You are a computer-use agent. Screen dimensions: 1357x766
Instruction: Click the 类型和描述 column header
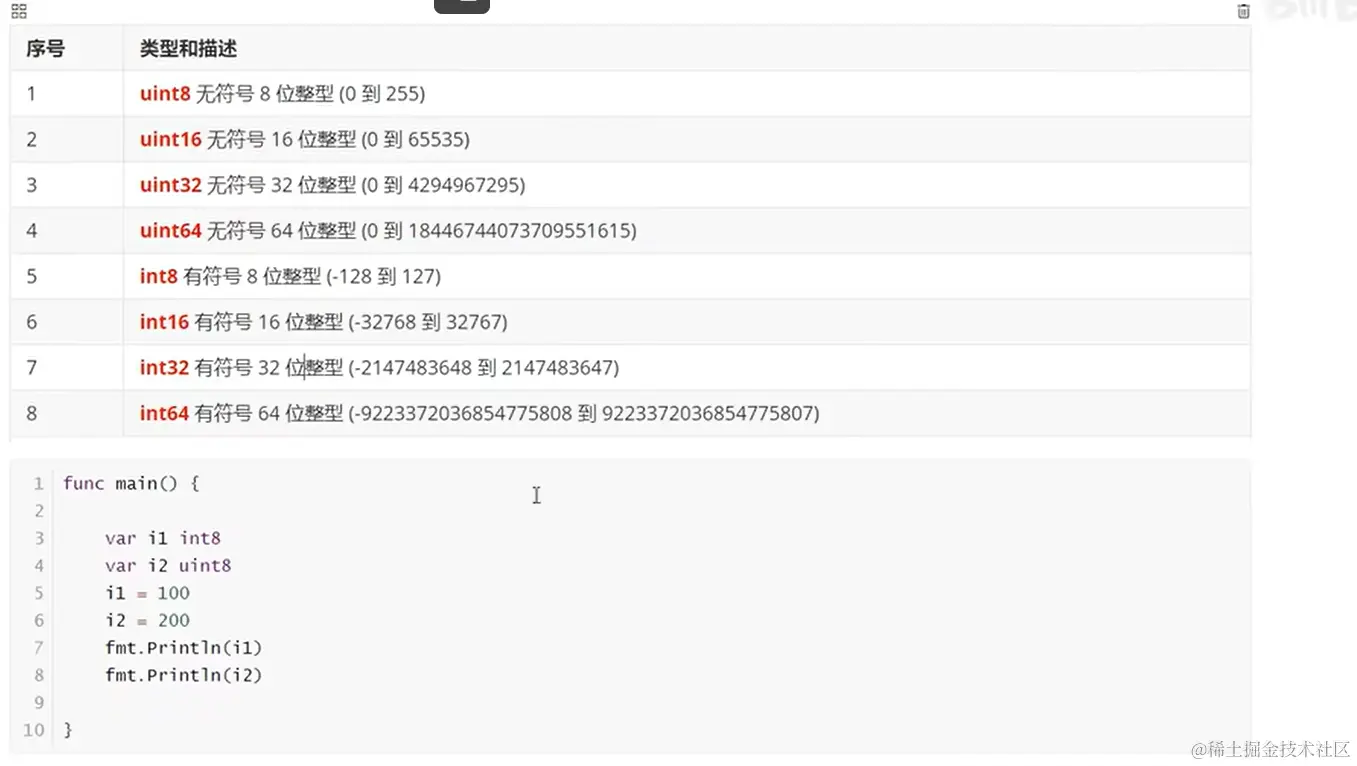[x=687, y=48]
